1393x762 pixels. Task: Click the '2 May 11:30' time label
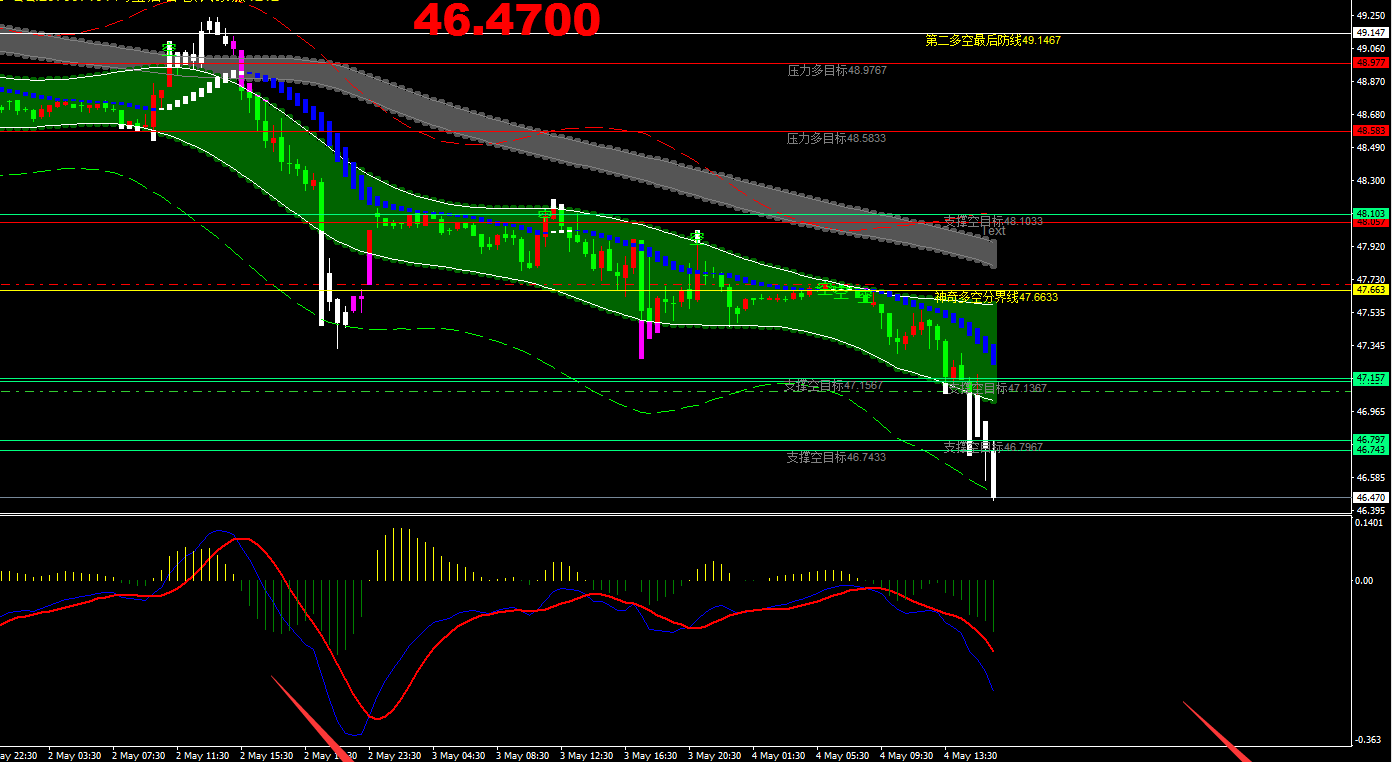pyautogui.click(x=203, y=755)
